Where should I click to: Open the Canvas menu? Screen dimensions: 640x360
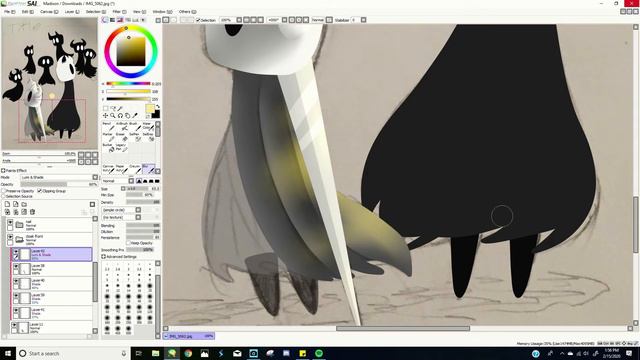click(49, 12)
